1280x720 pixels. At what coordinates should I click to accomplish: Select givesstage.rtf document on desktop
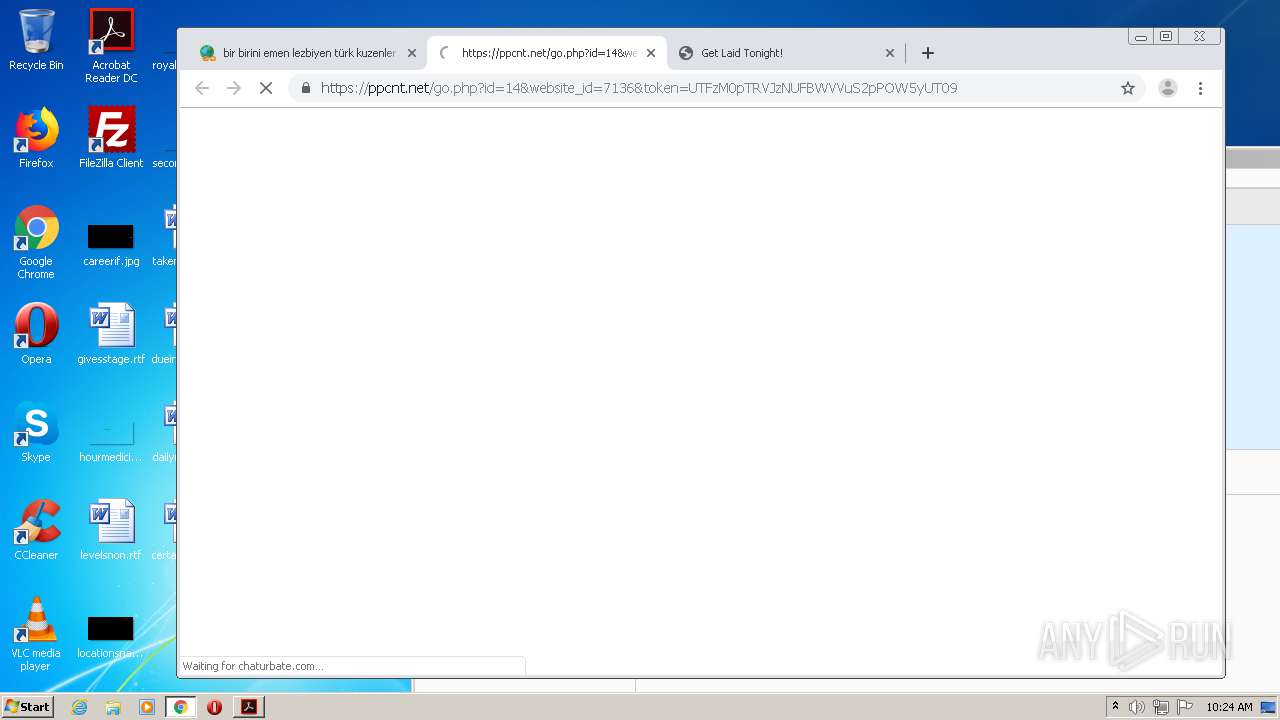tap(111, 334)
